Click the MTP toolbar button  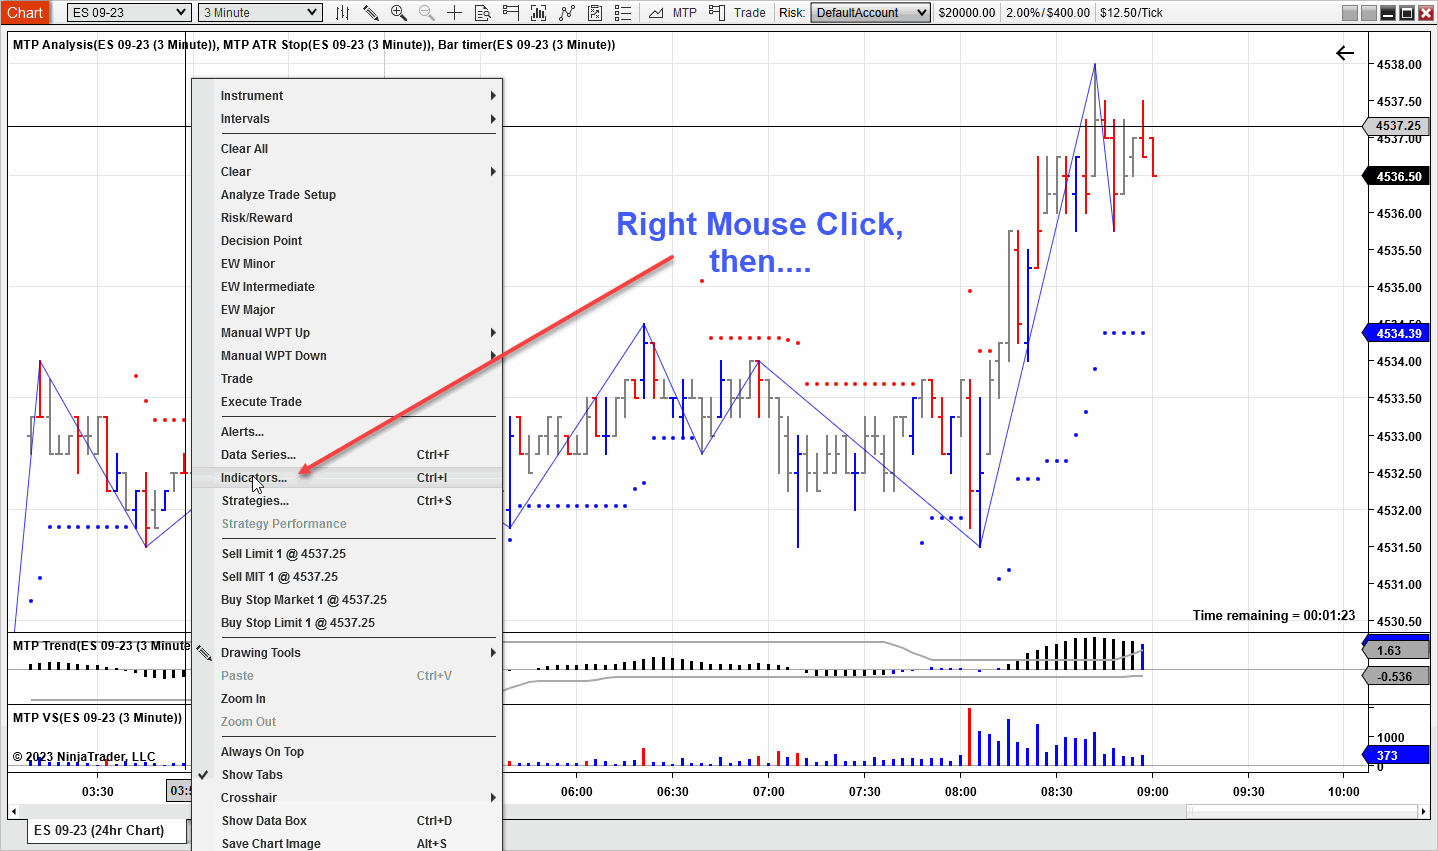tap(684, 13)
